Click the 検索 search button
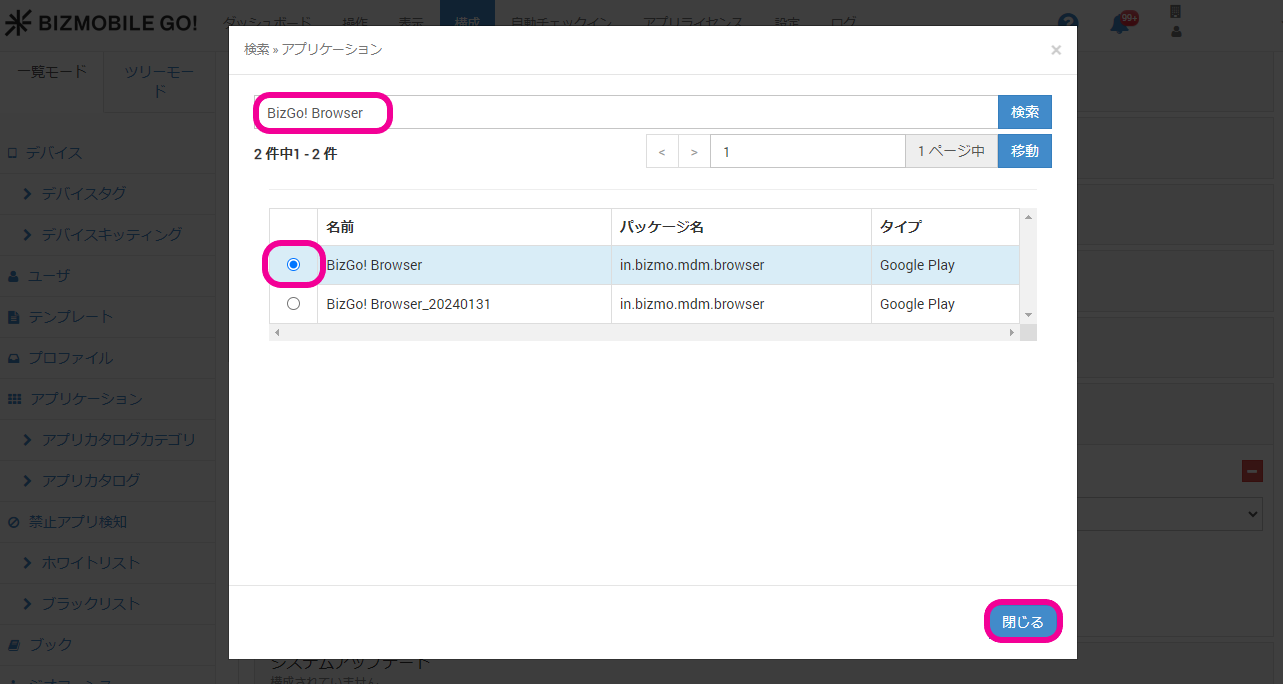1283x684 pixels. (x=1024, y=112)
